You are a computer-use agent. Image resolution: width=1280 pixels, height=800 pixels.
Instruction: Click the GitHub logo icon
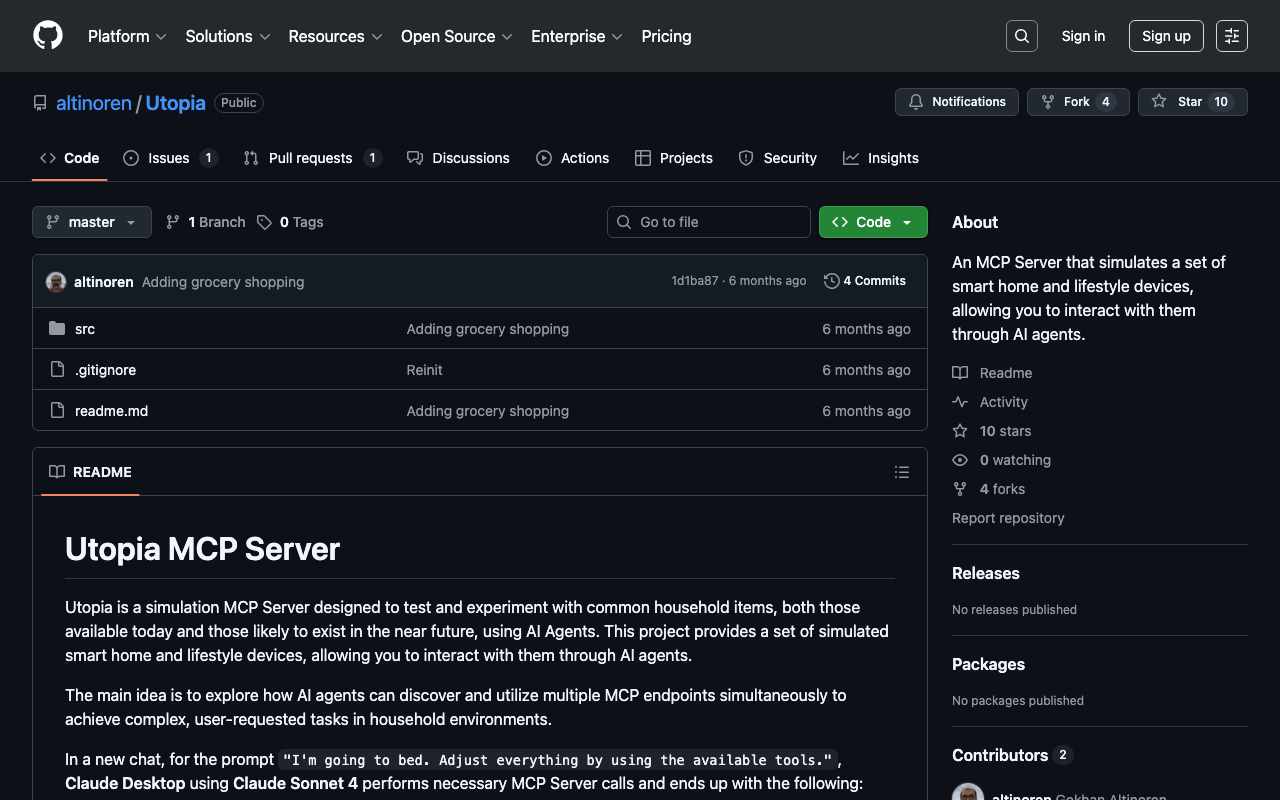click(x=48, y=36)
